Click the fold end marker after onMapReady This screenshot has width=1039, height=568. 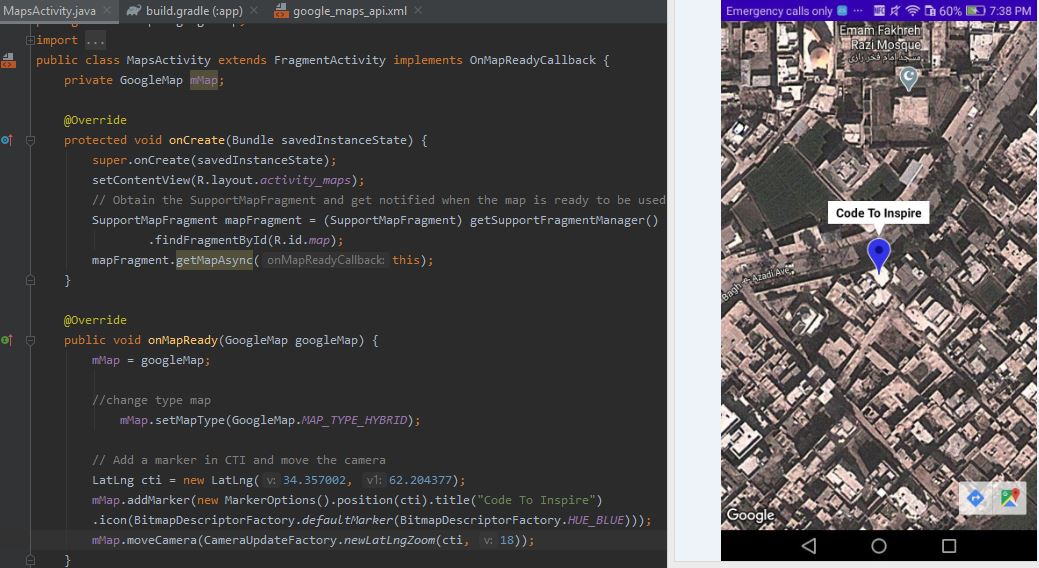(x=30, y=561)
